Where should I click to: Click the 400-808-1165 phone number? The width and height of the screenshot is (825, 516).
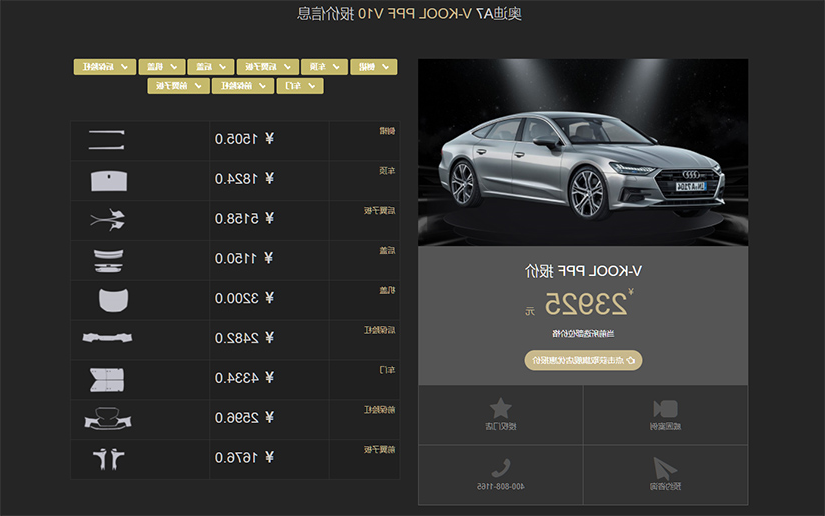point(500,487)
